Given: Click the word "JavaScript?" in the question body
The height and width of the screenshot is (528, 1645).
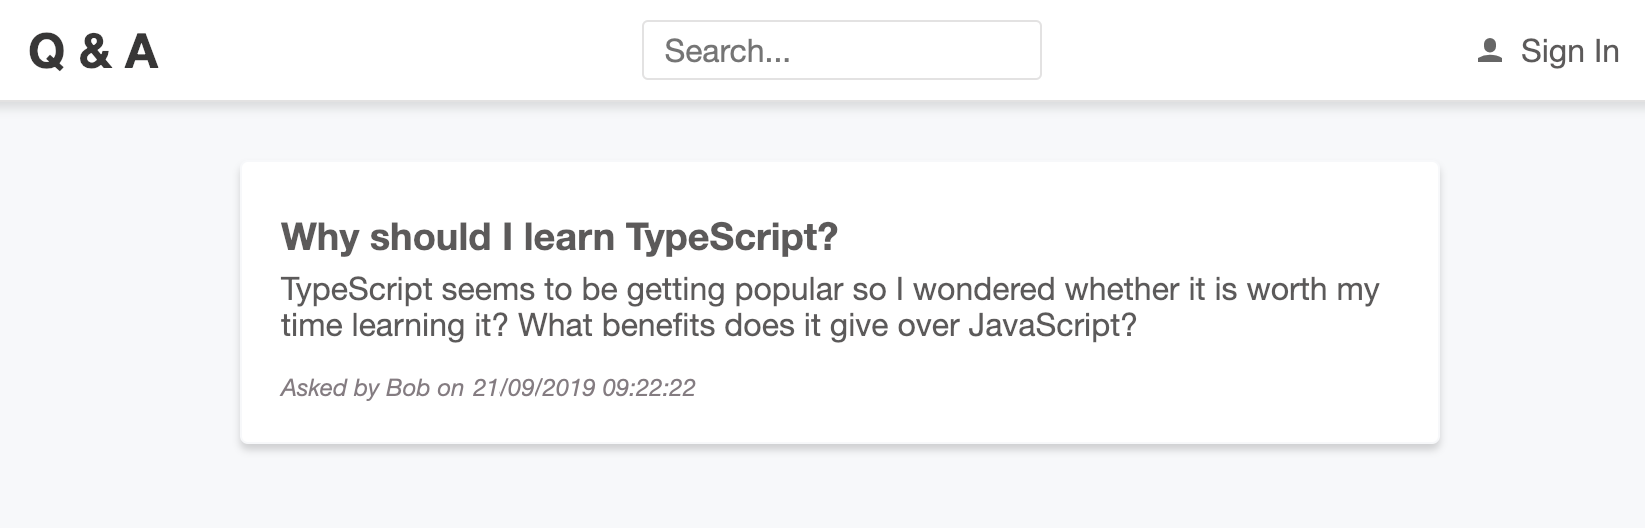Looking at the screenshot, I should click(x=1052, y=326).
